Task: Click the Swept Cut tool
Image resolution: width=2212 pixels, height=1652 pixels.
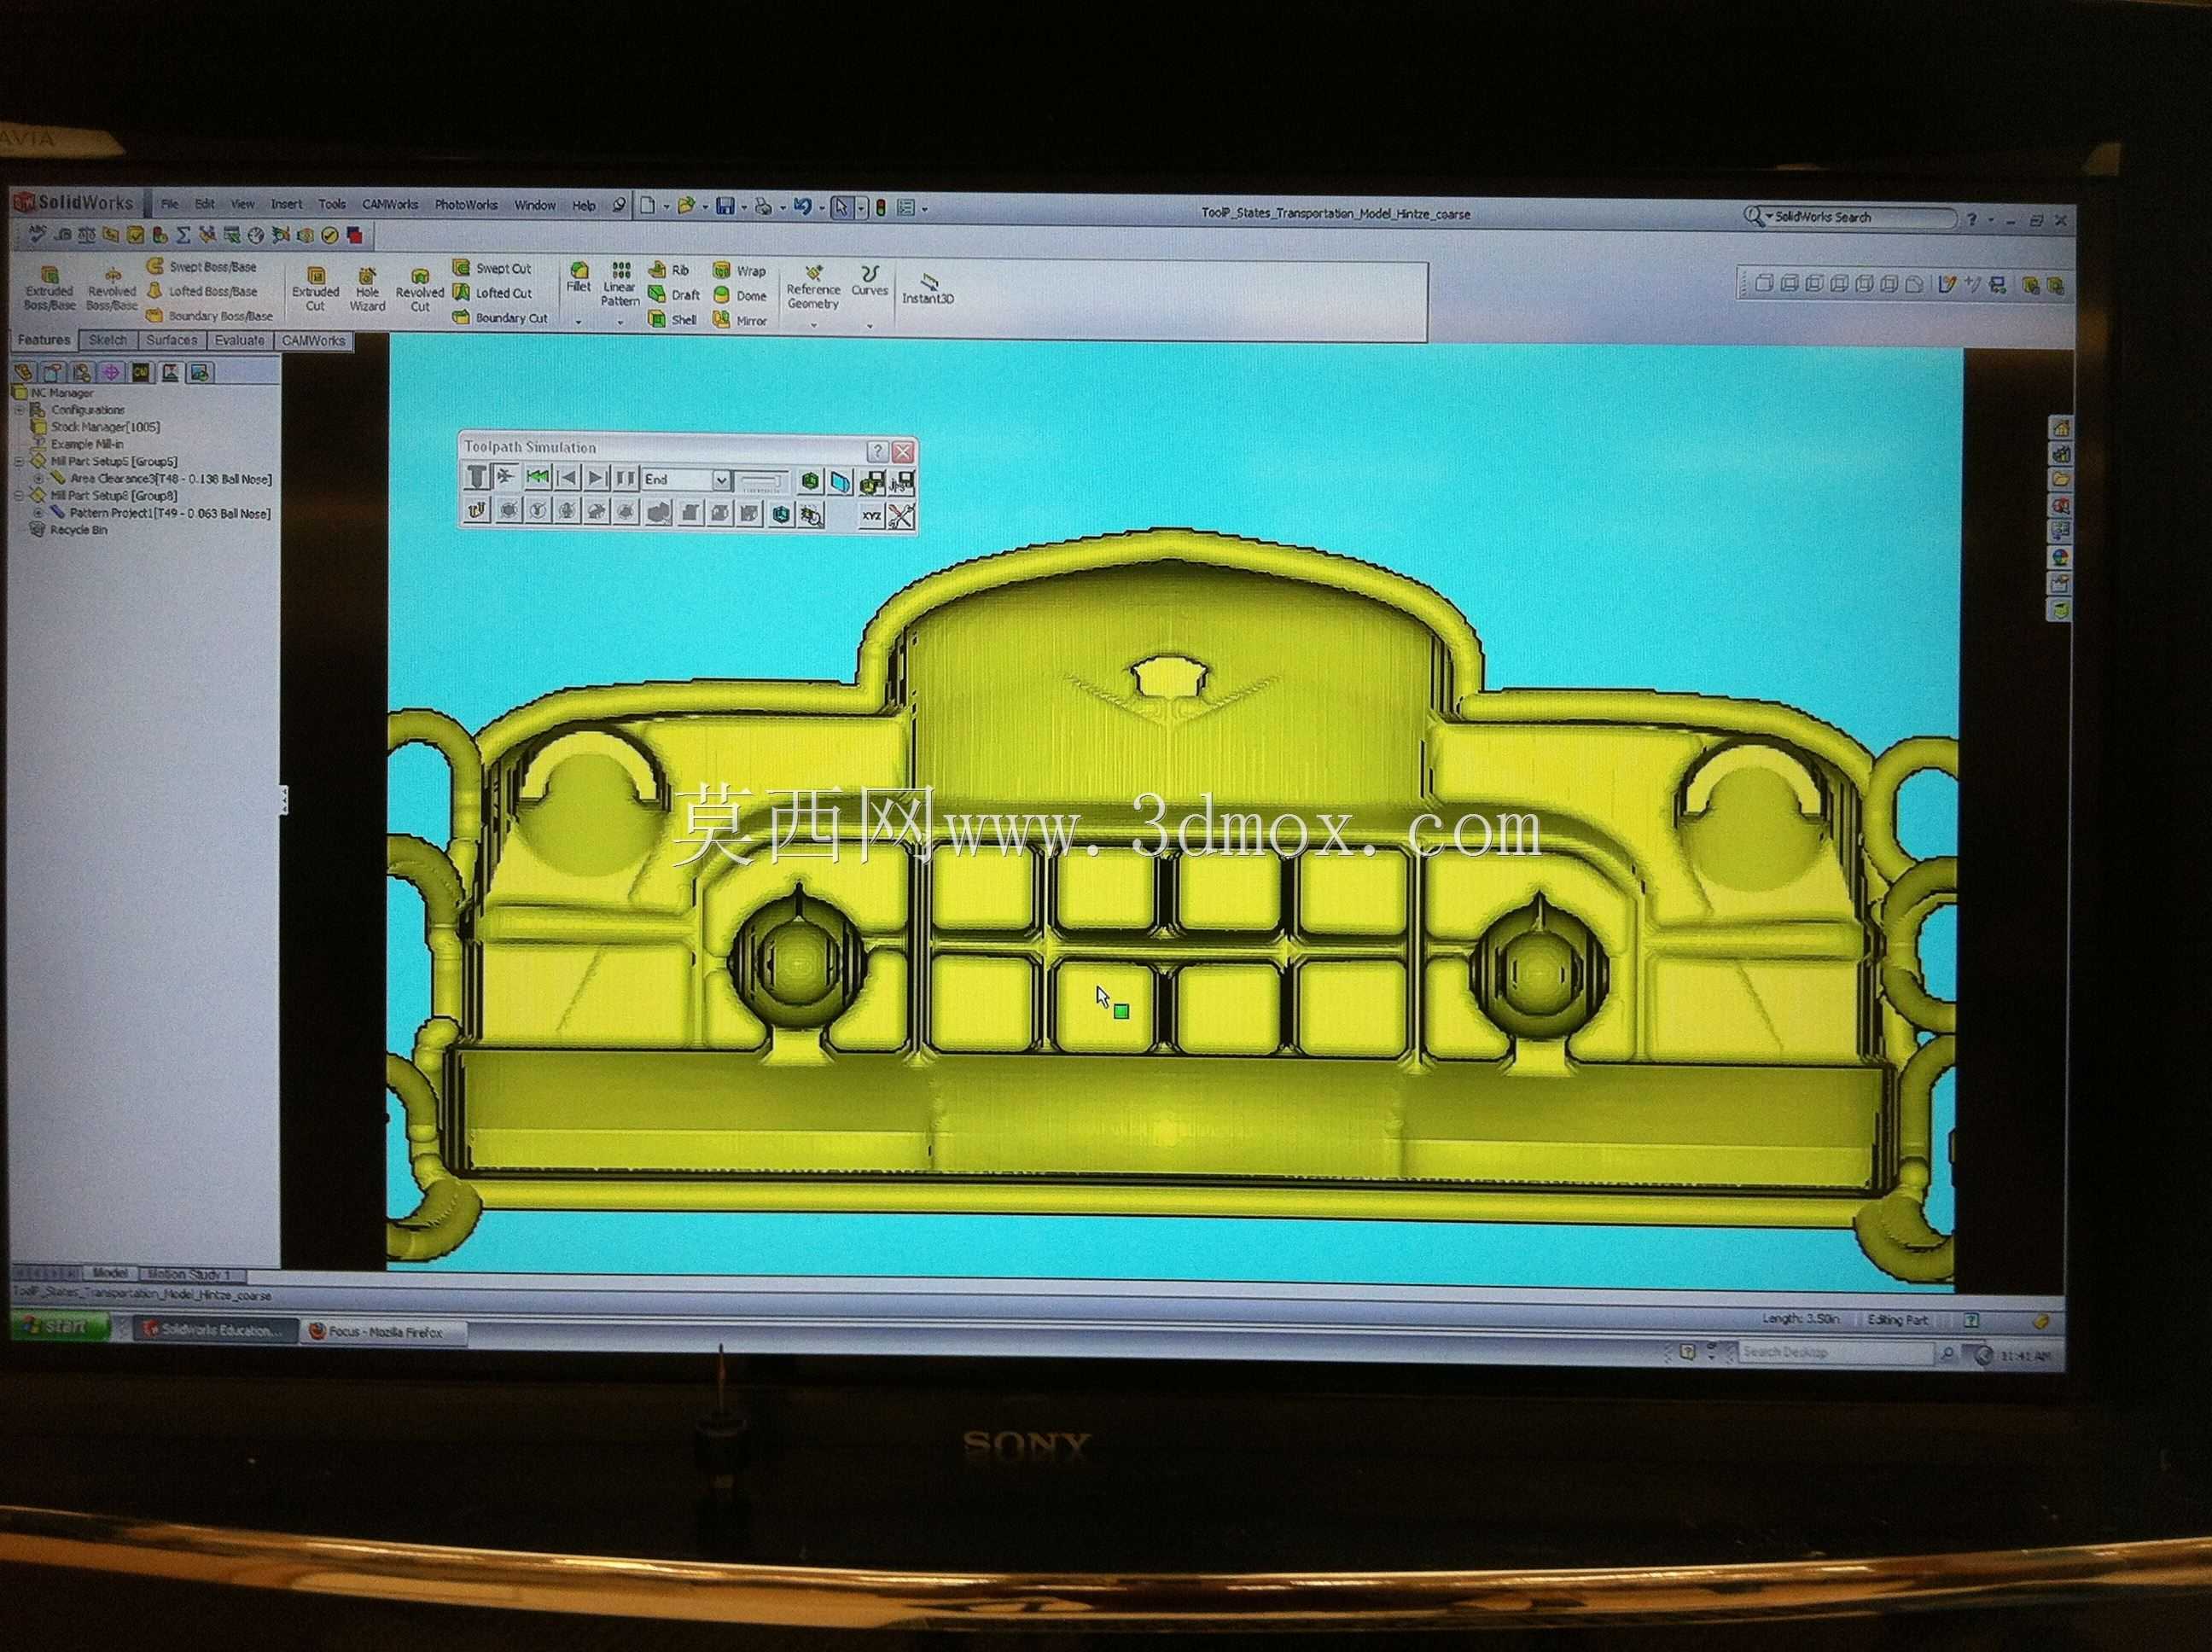Action: 492,268
